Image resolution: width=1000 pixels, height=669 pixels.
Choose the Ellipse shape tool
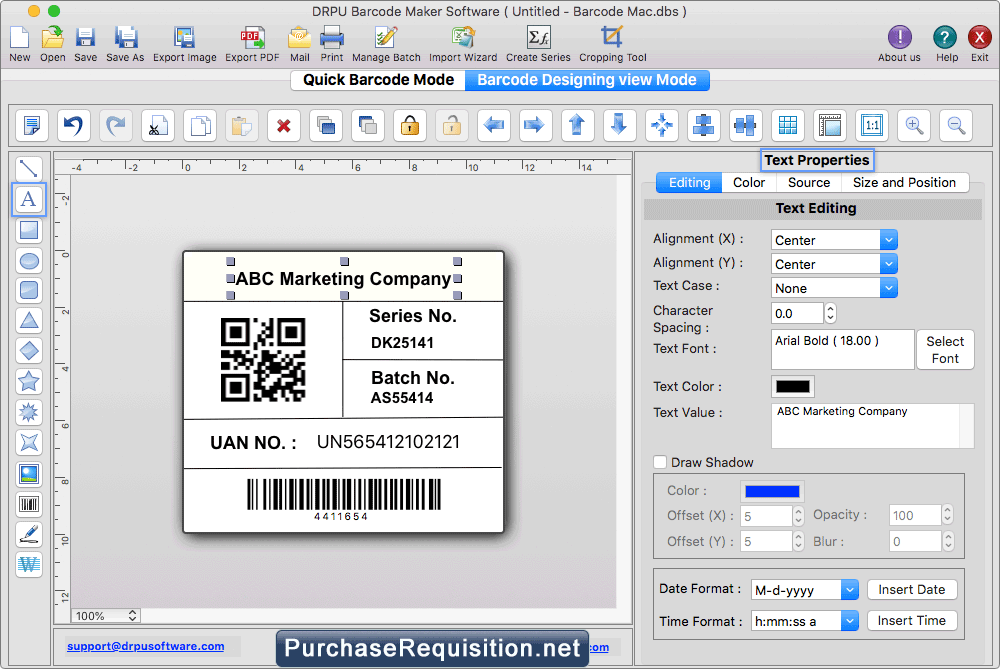tap(29, 261)
